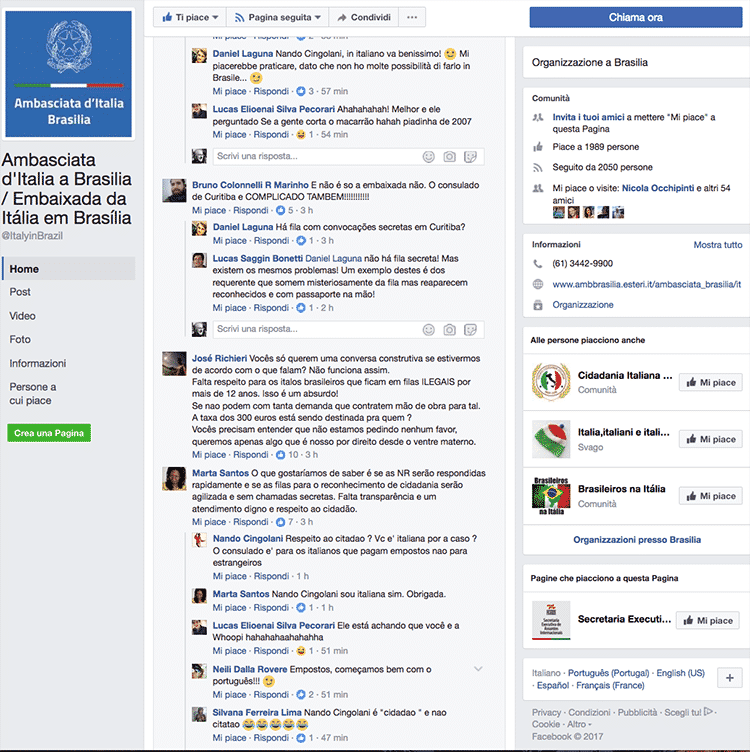This screenshot has height=752, width=750.
Task: Open the Post section in sidebar
Action: [20, 292]
